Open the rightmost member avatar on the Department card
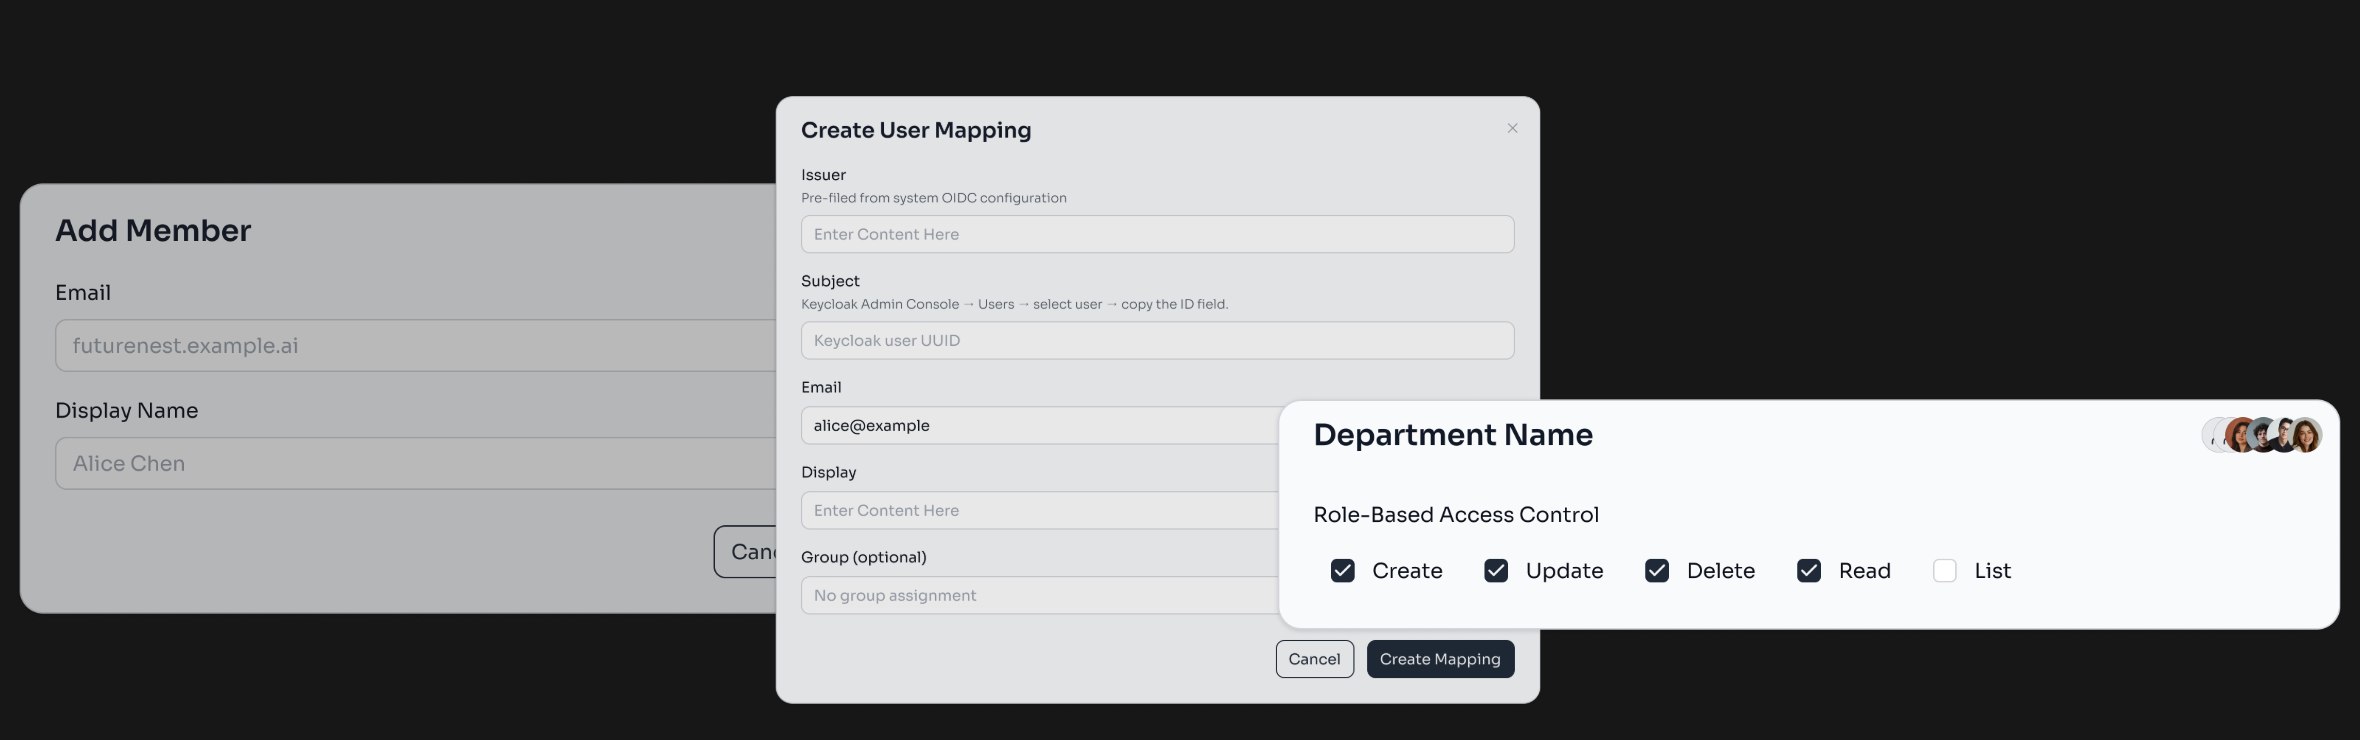This screenshot has width=2360, height=740. click(x=2306, y=436)
